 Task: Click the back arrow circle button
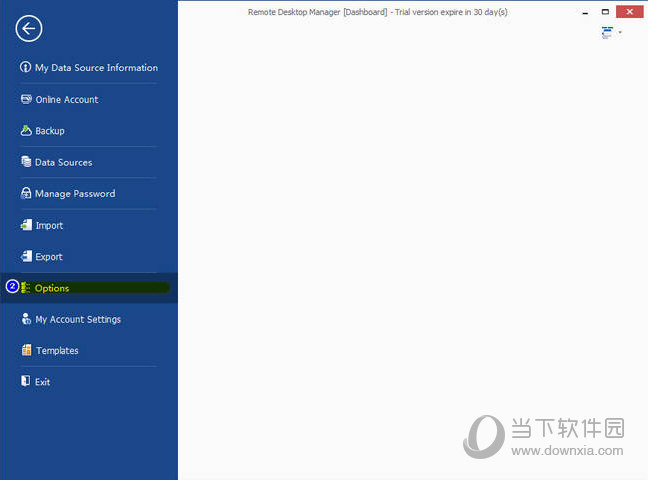29,29
